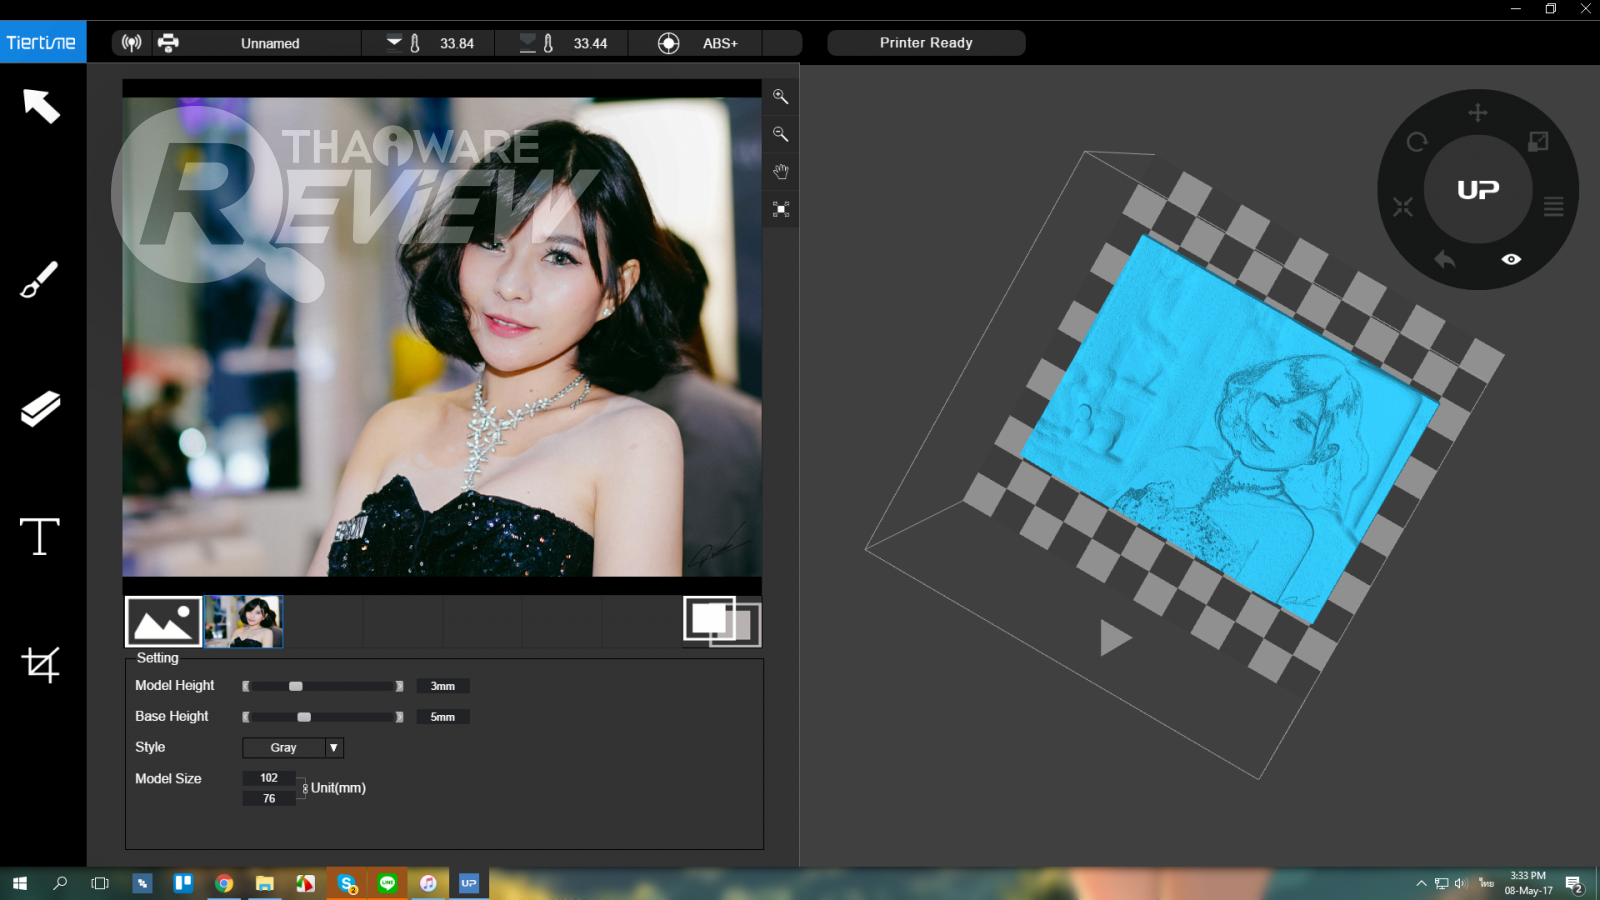Open the Windows Start menu
Screen dimensions: 1600x900
click(x=19, y=883)
